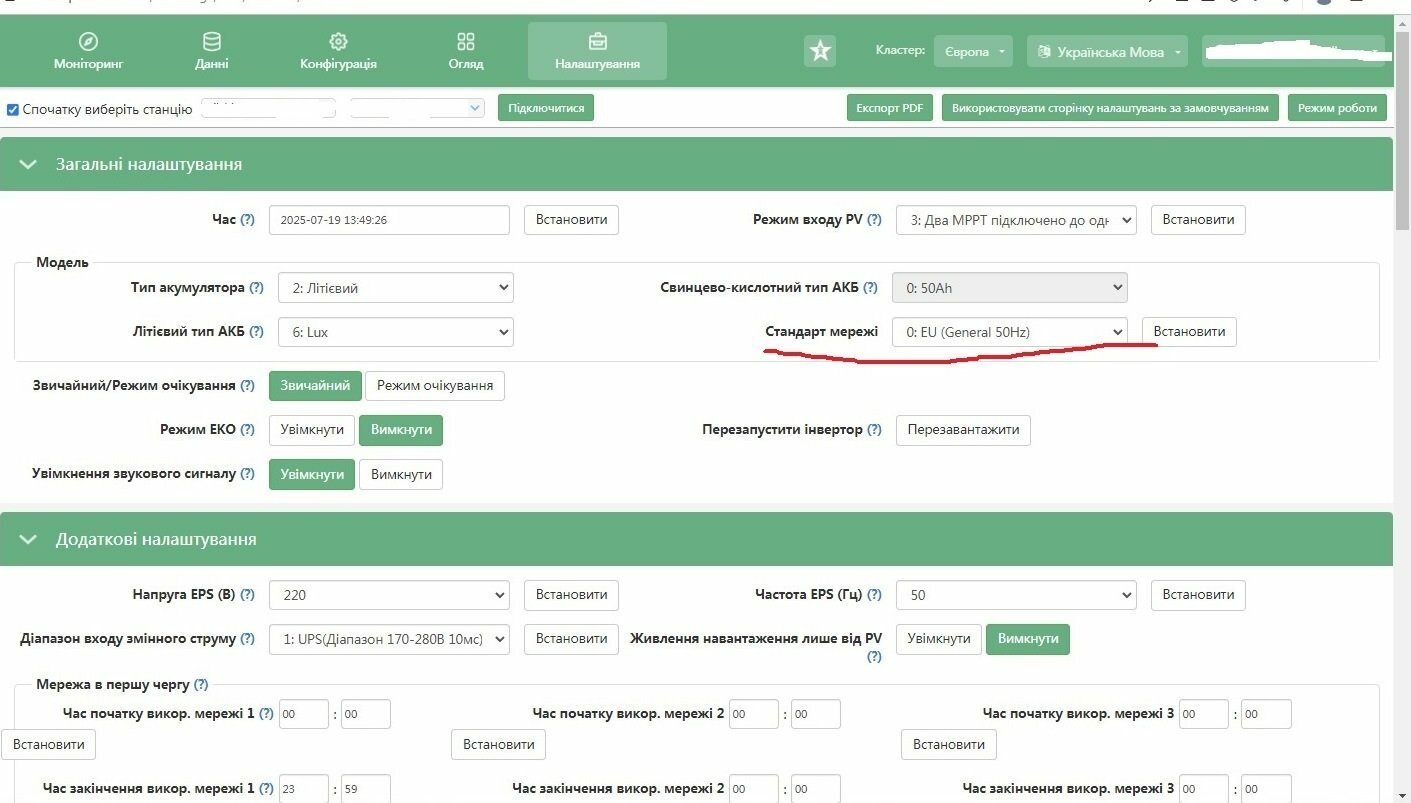Click the star favorites icon
Viewport: 1411px width, 803px height.
click(x=820, y=51)
